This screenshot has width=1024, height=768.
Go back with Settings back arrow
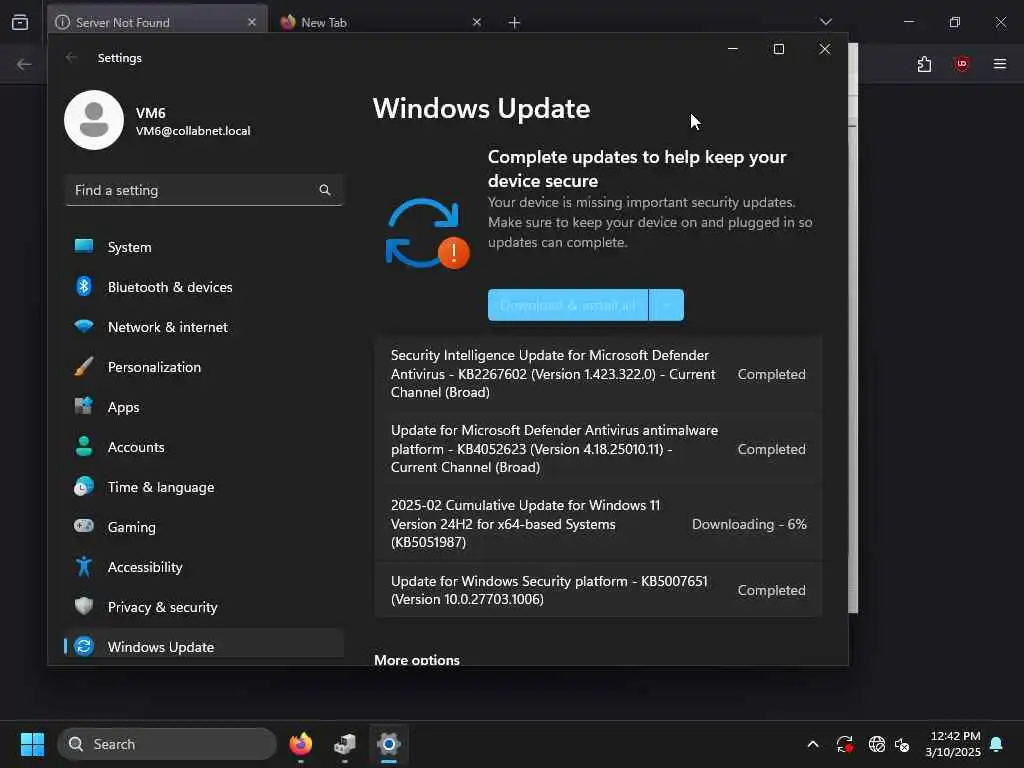71,57
